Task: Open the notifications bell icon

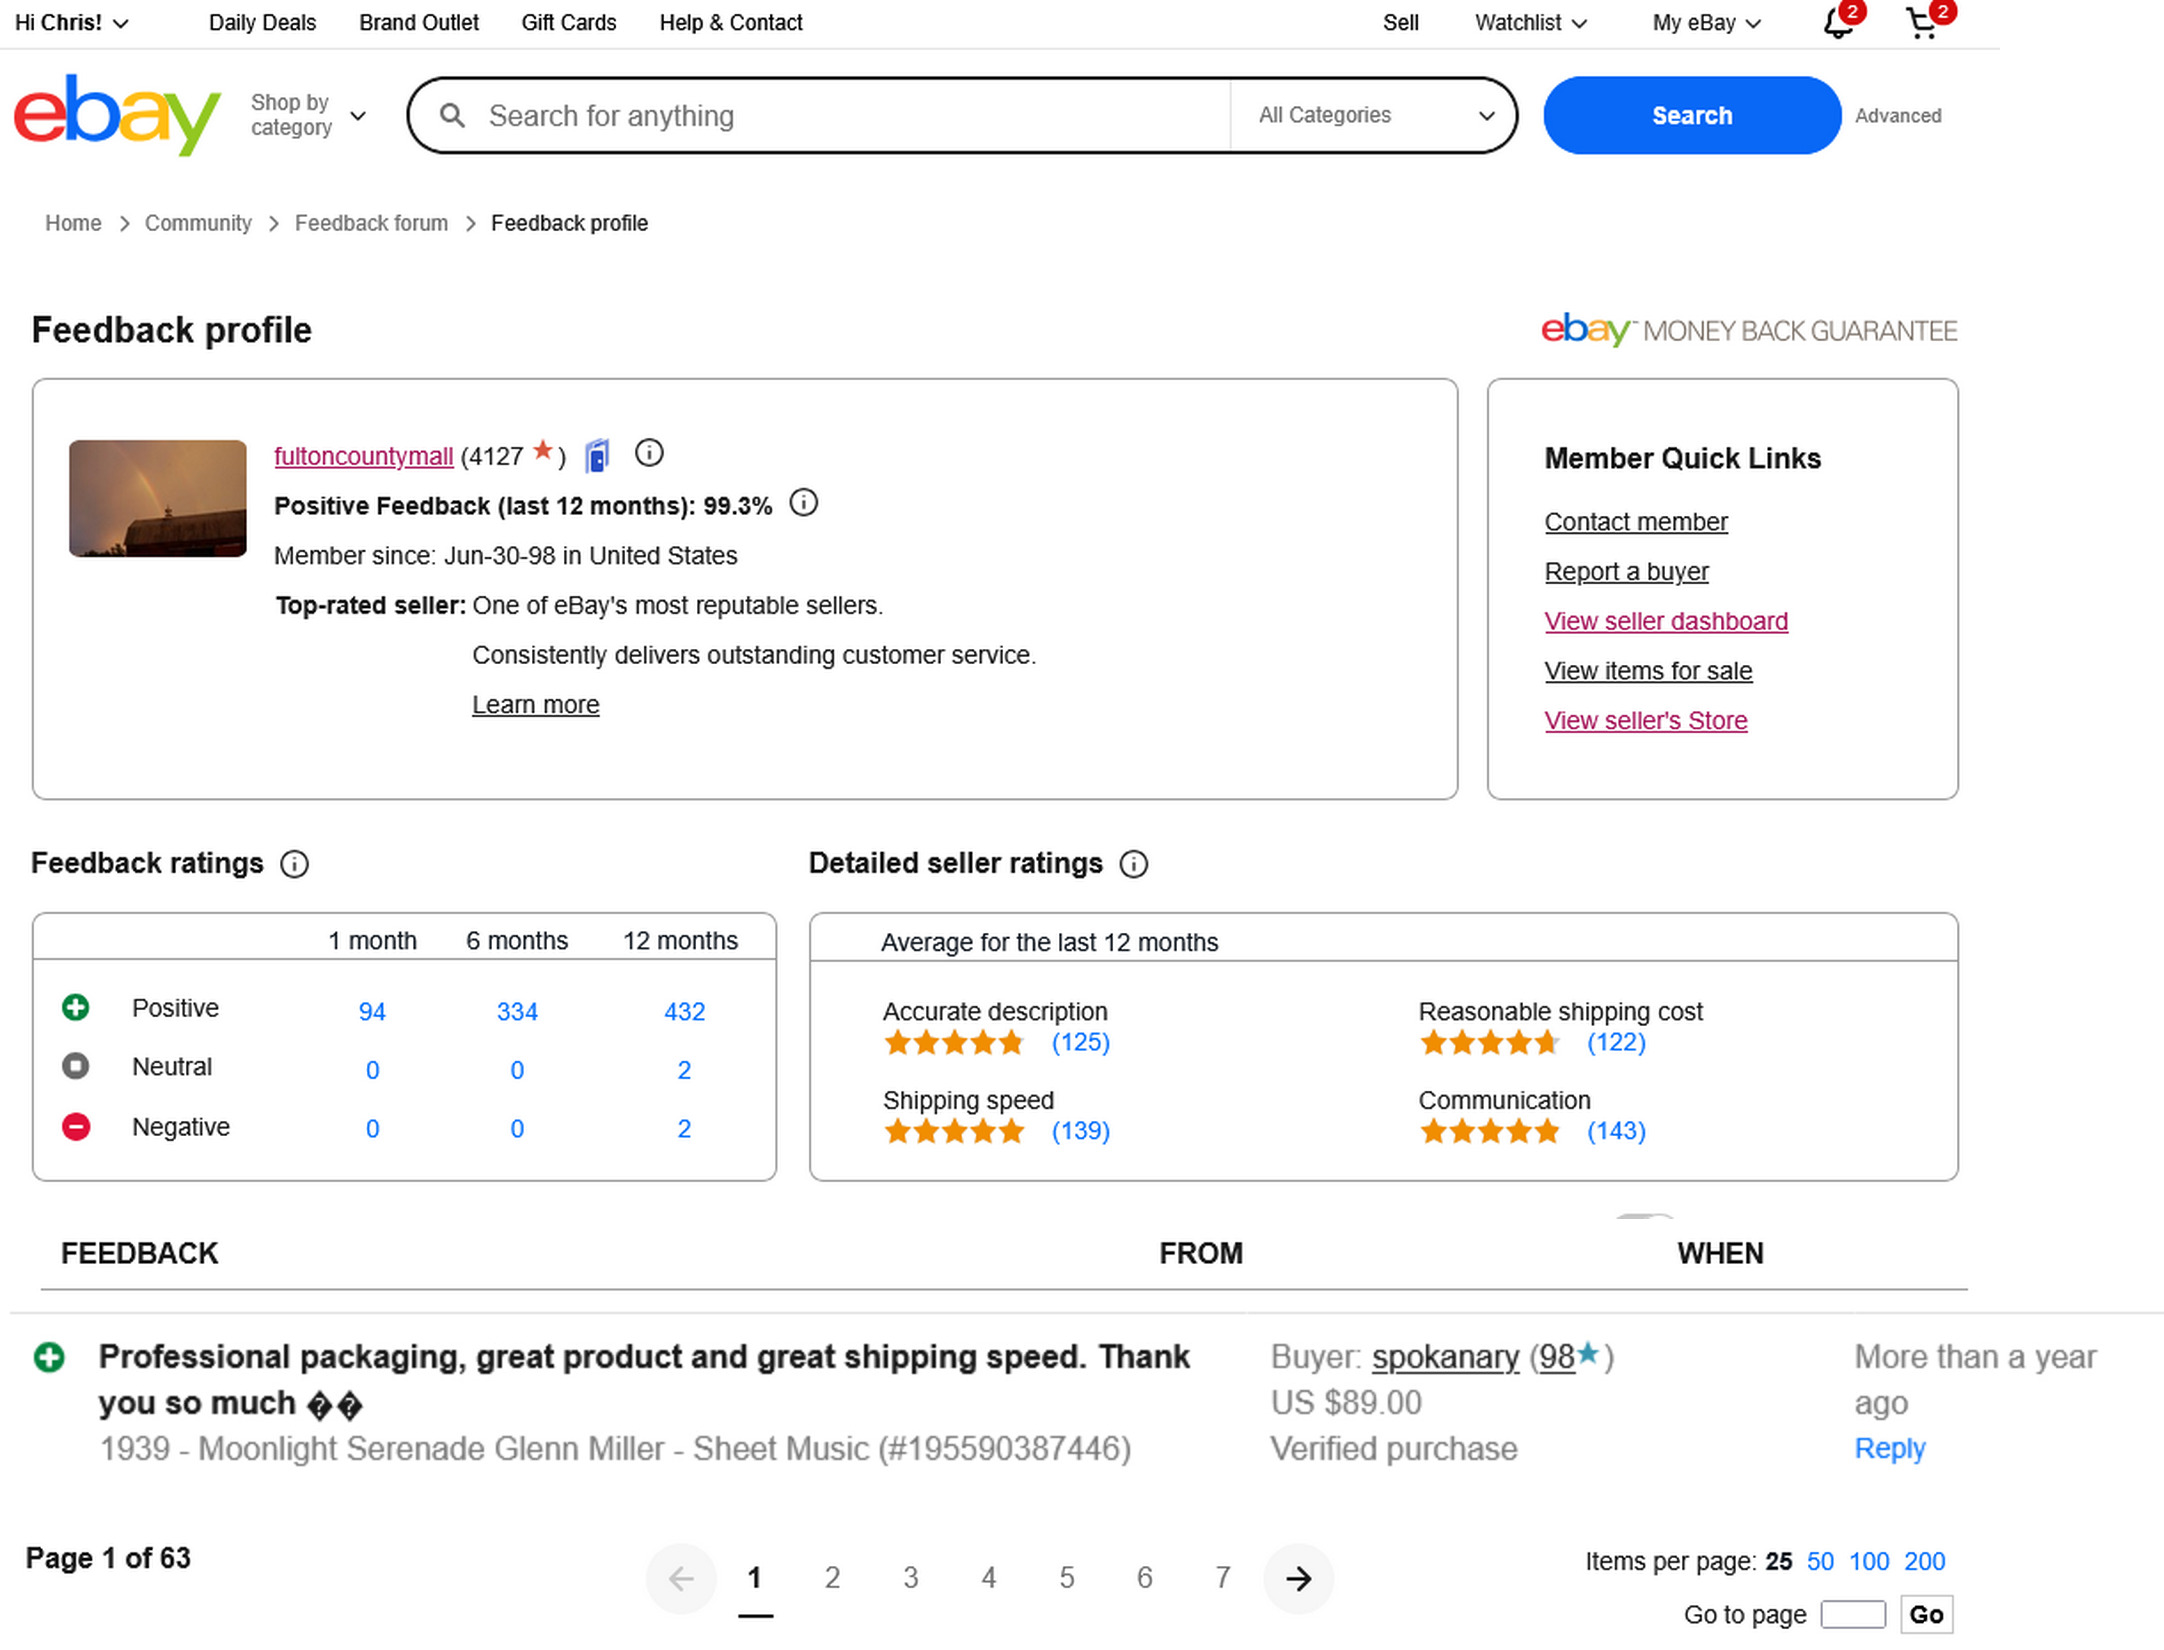Action: coord(1837,23)
